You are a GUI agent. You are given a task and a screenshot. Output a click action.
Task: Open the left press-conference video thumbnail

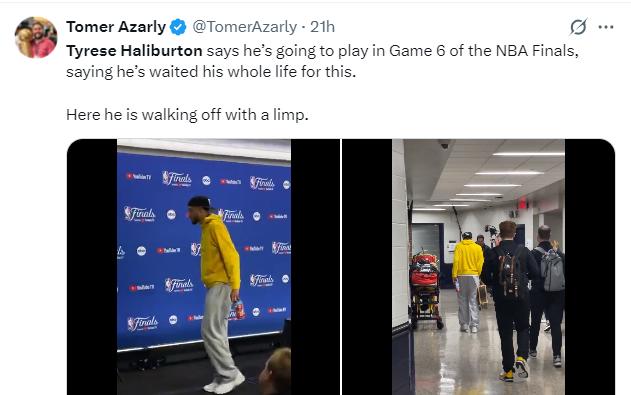(x=204, y=267)
